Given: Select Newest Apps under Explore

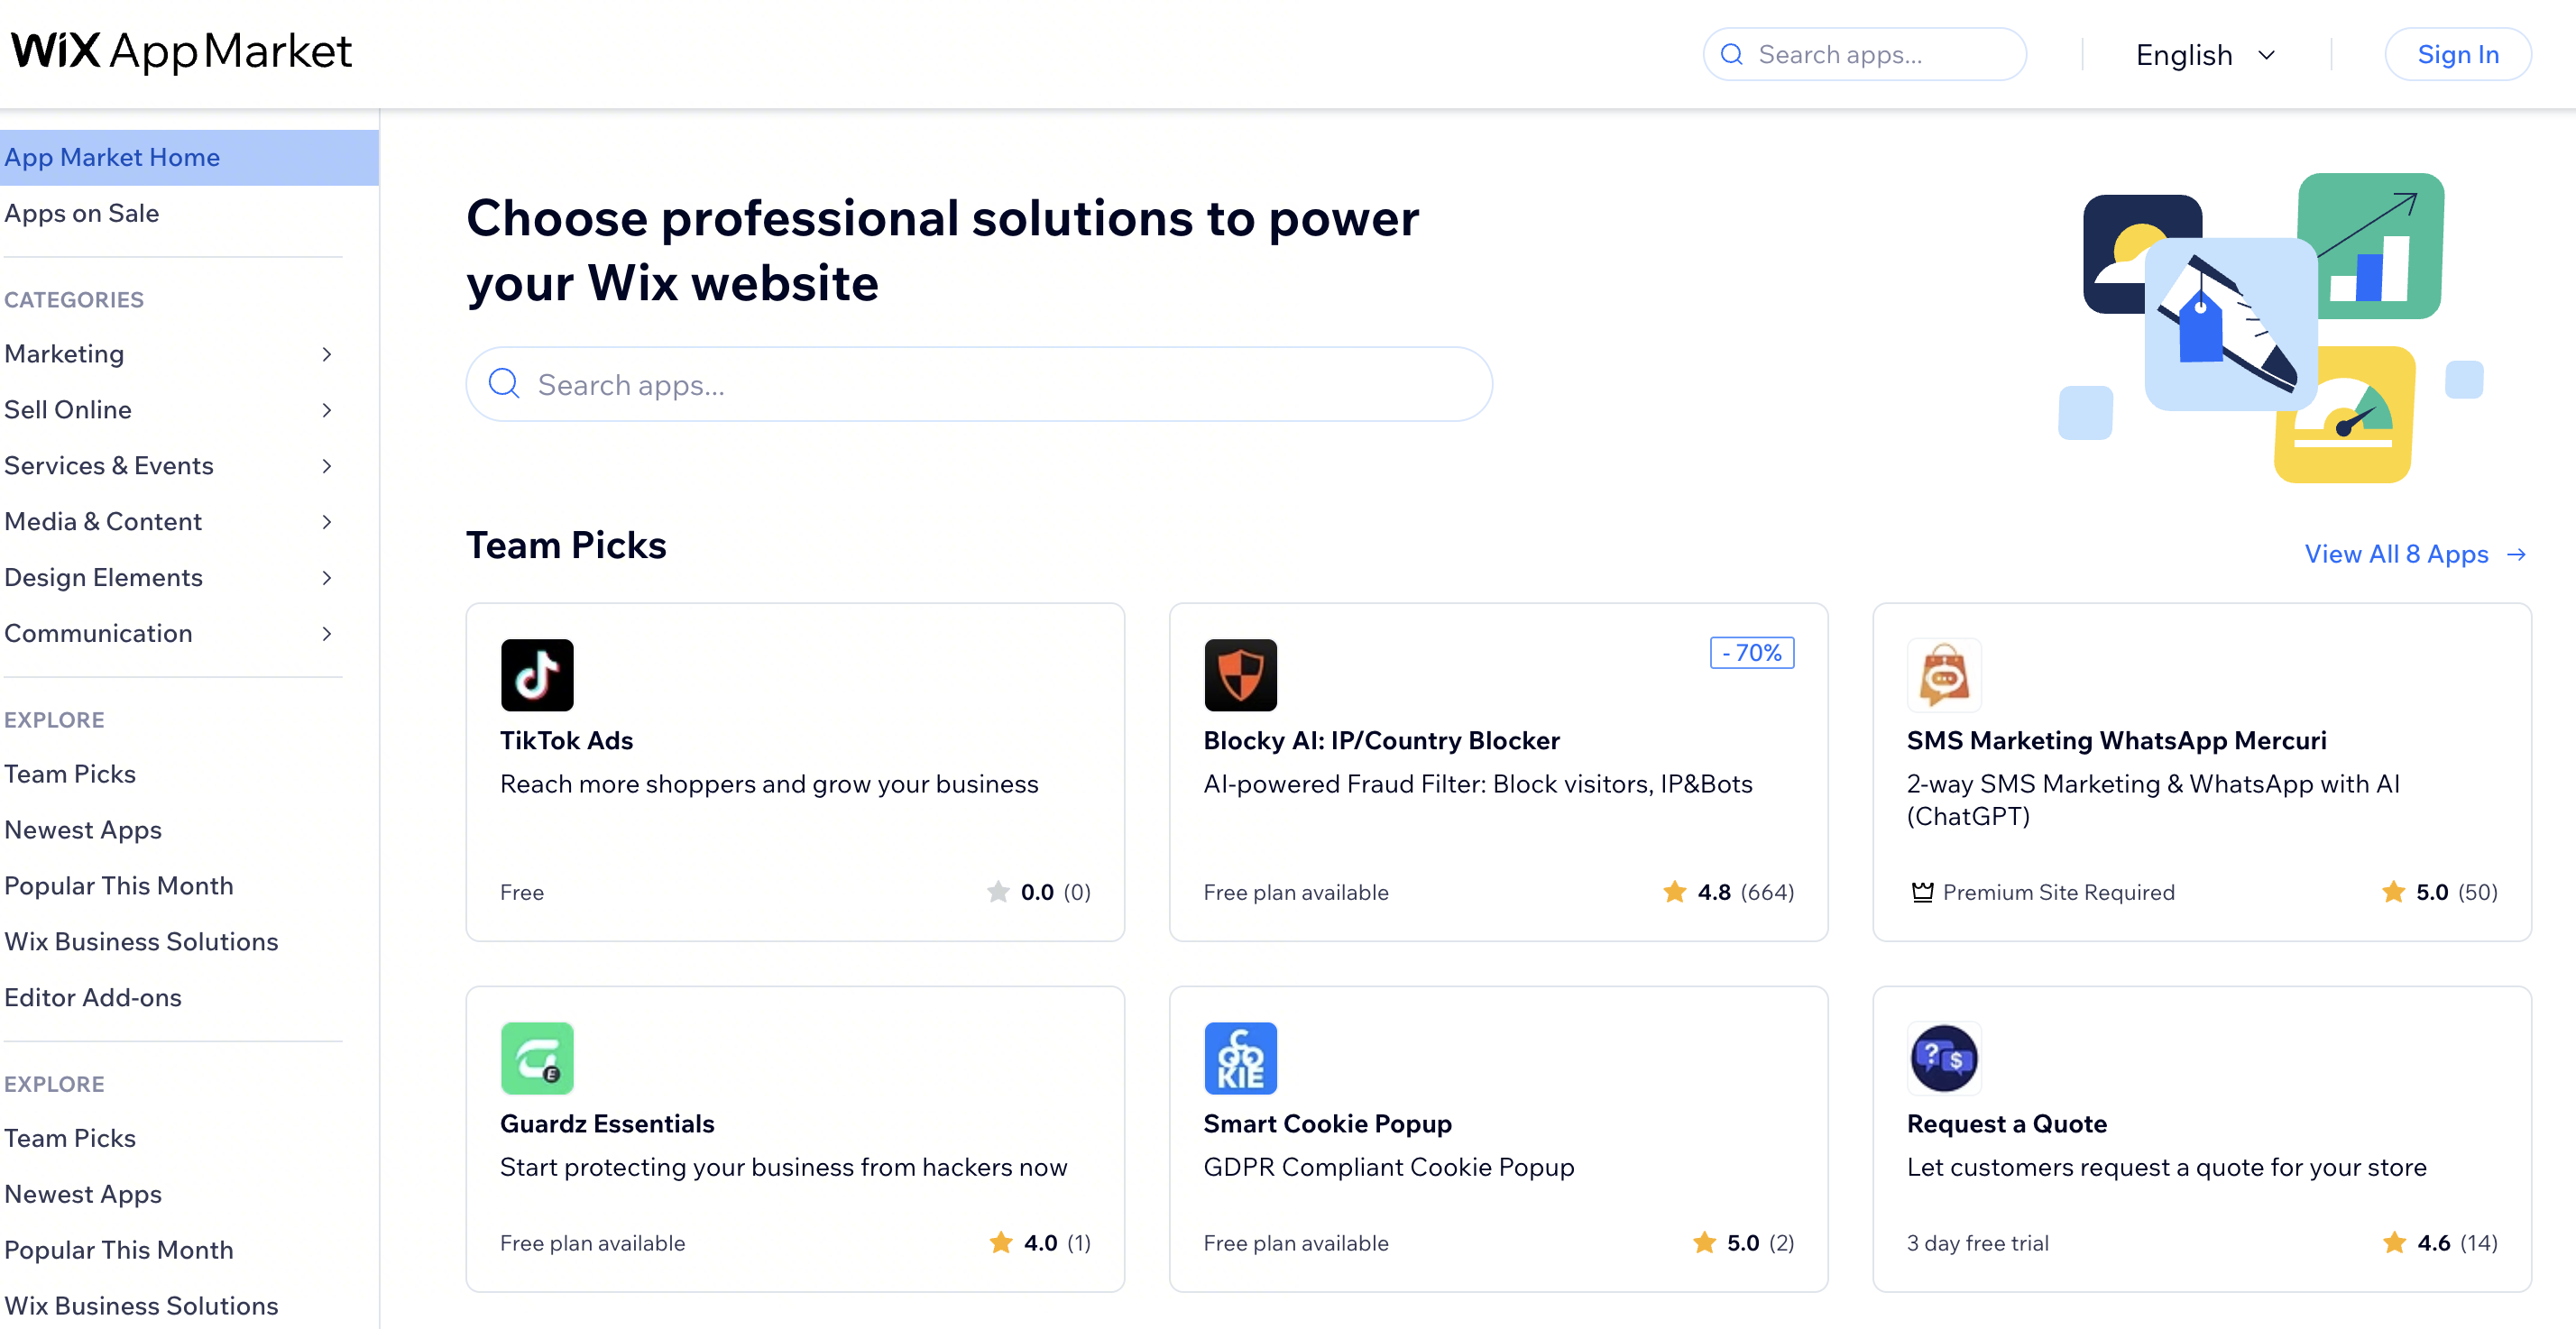Looking at the screenshot, I should [x=83, y=829].
